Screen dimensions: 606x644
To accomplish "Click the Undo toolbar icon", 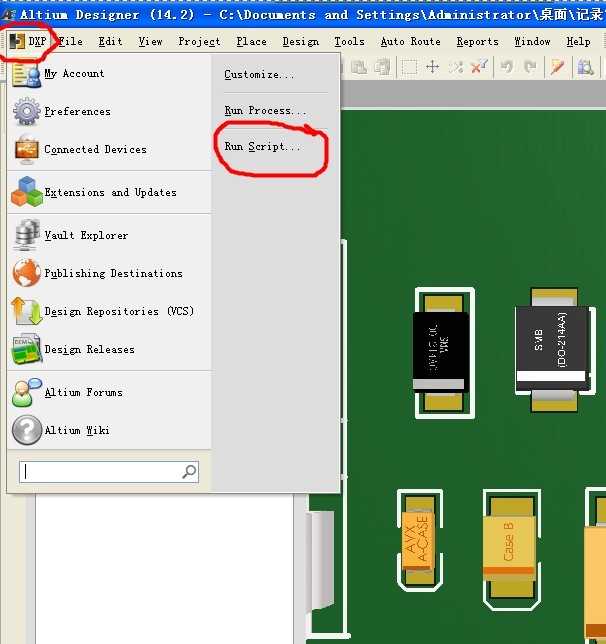I will click(507, 67).
